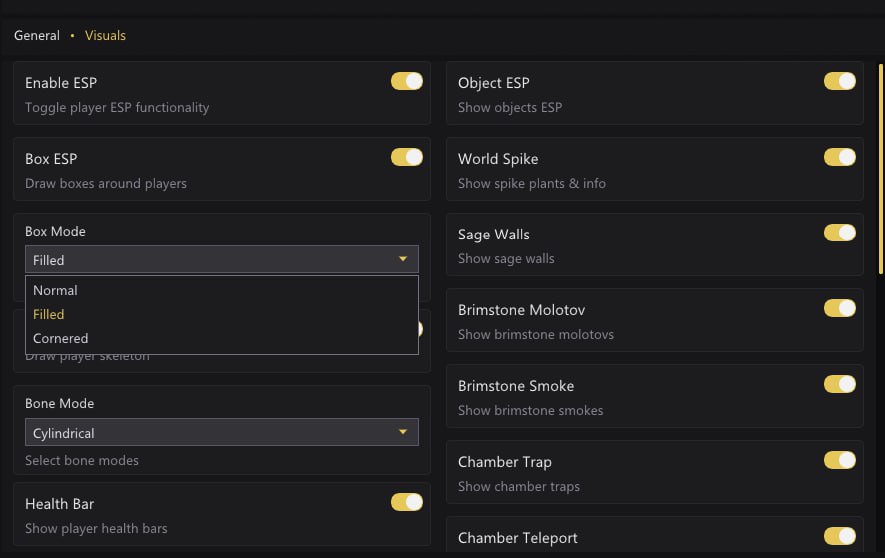Screen dimensions: 885x558
Task: Choose Cornered in the Box Mode list
Action: (x=60, y=338)
